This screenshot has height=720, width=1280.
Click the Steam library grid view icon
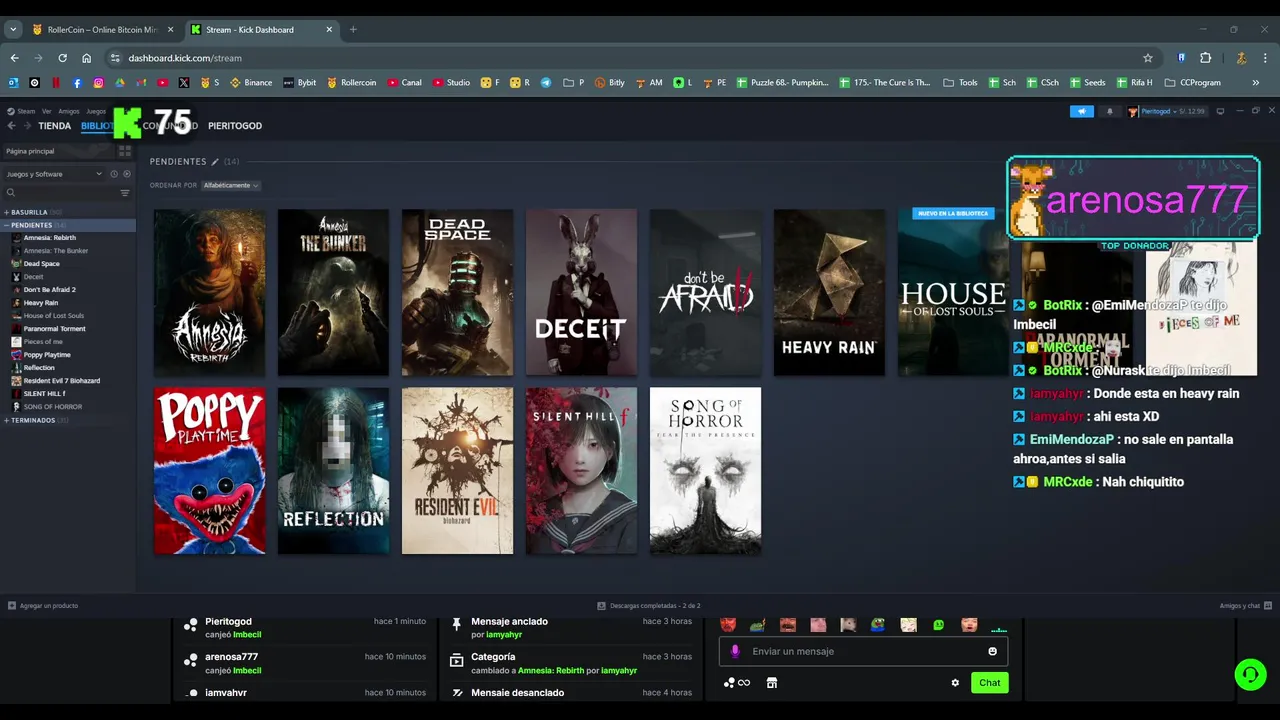pyautogui.click(x=125, y=151)
